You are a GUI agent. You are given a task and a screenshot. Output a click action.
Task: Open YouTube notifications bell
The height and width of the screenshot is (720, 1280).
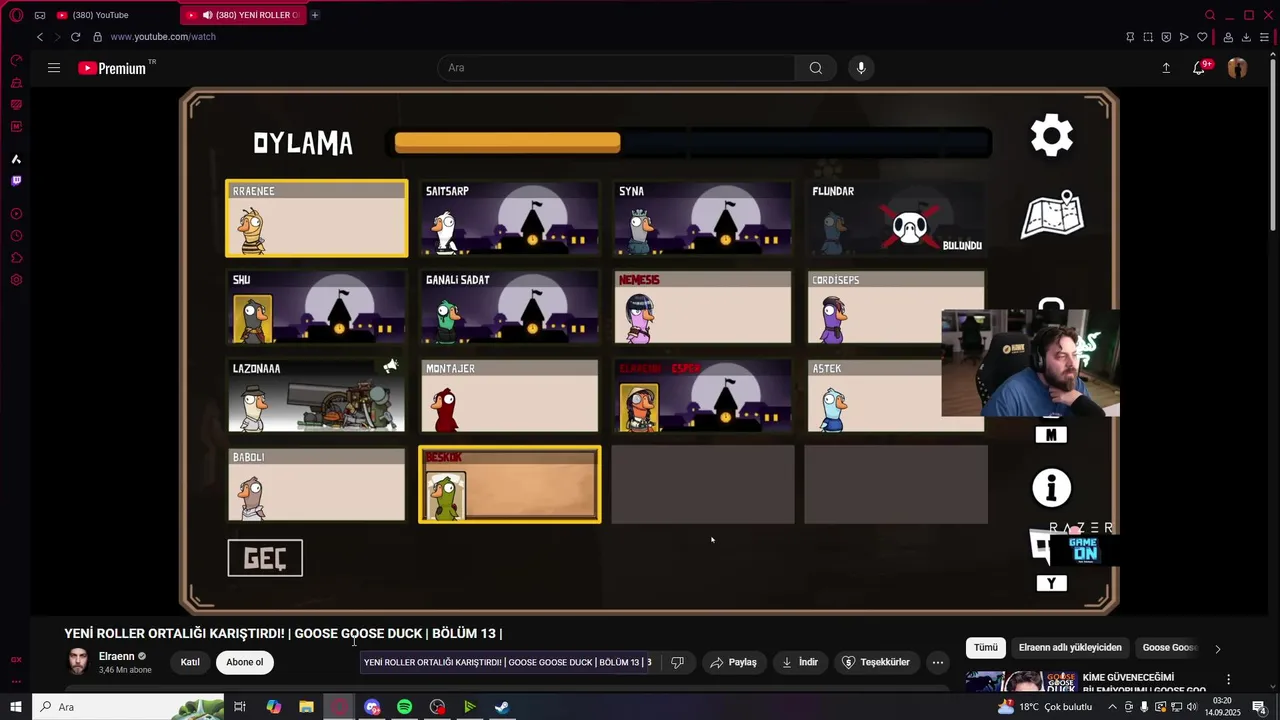click(x=1199, y=68)
